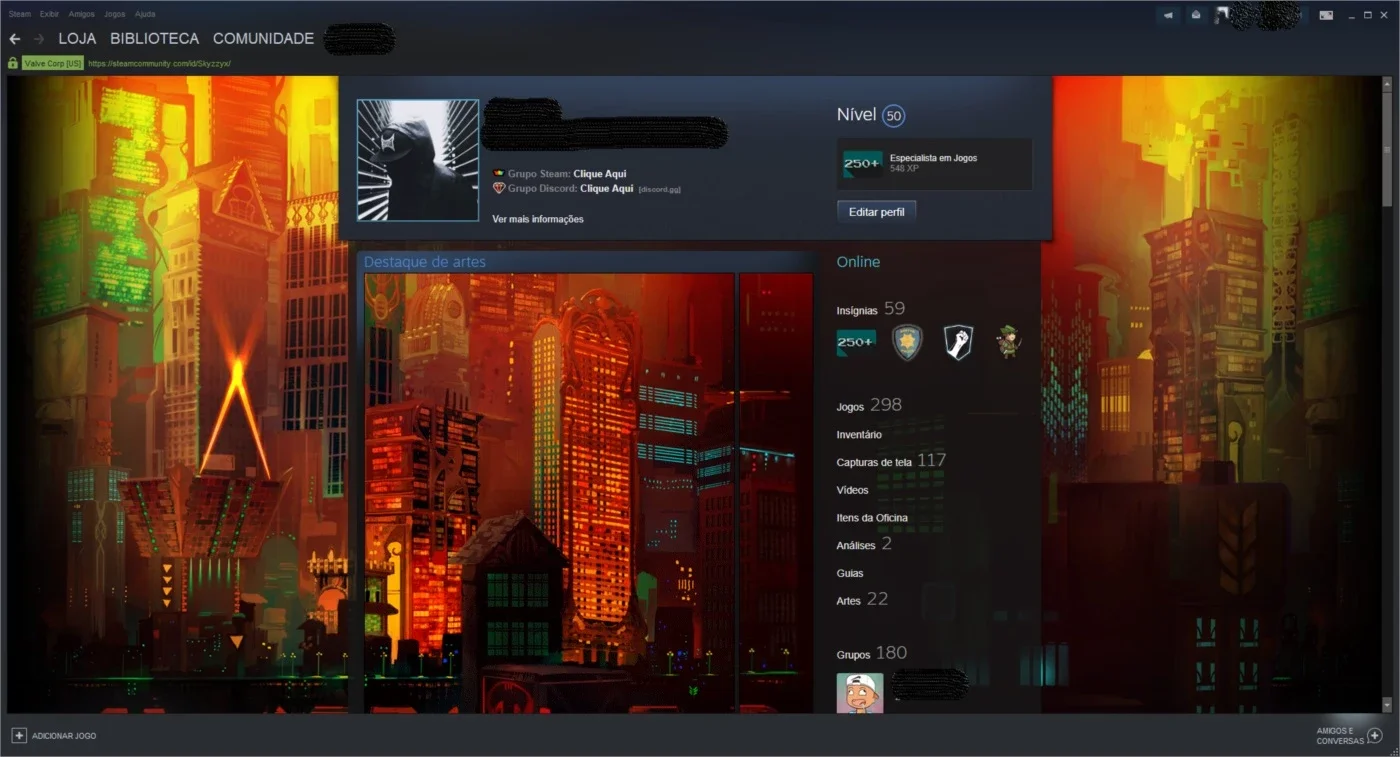This screenshot has width=1400, height=757.
Task: Open the Inventário link
Action: point(859,435)
